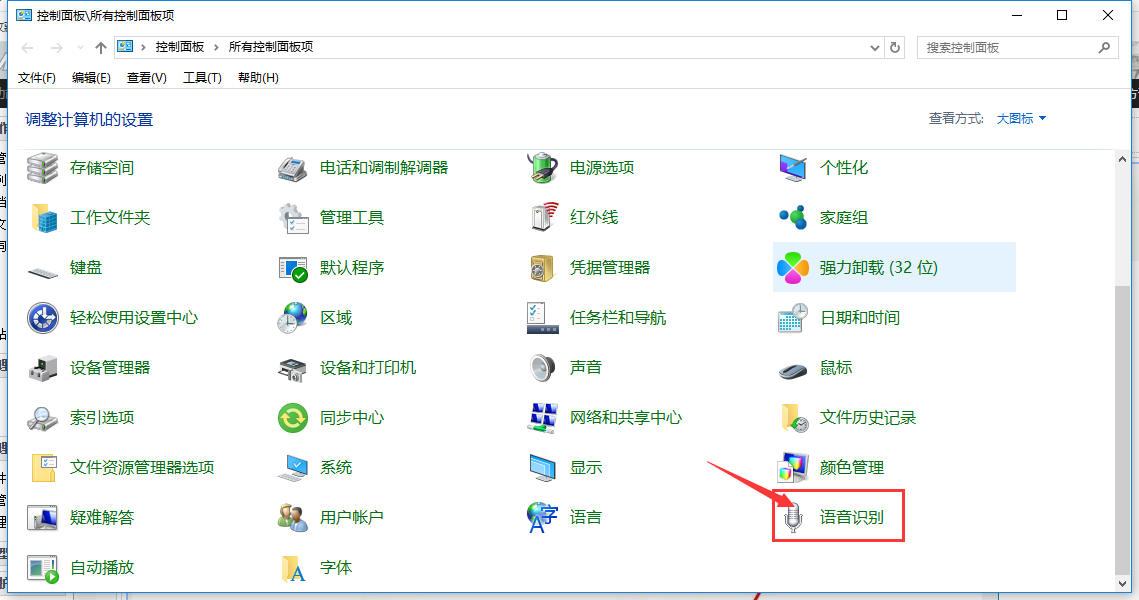Expand the 大图标 view mode dropdown

[x=1021, y=118]
